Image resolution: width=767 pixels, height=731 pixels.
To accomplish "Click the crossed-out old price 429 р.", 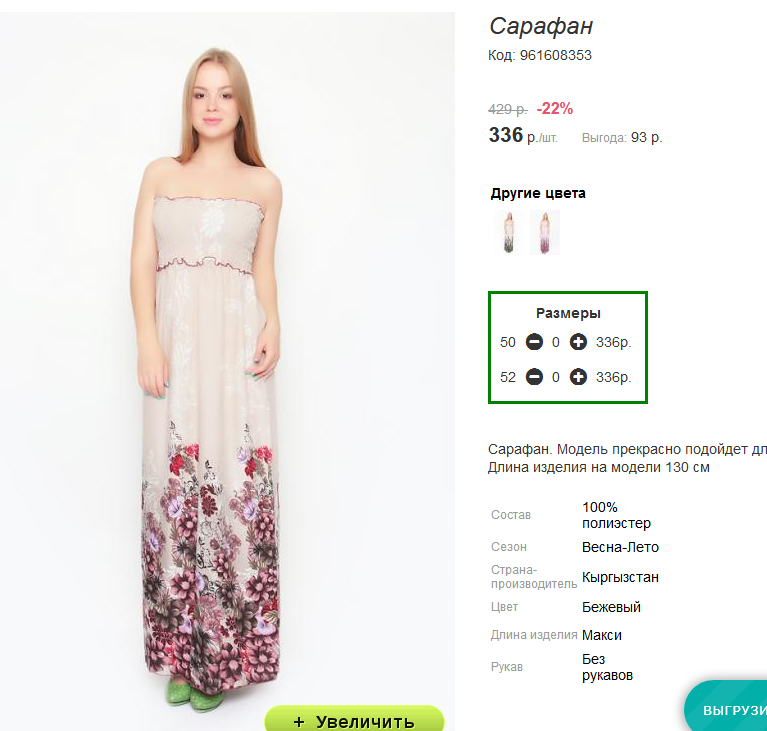I will [508, 109].
